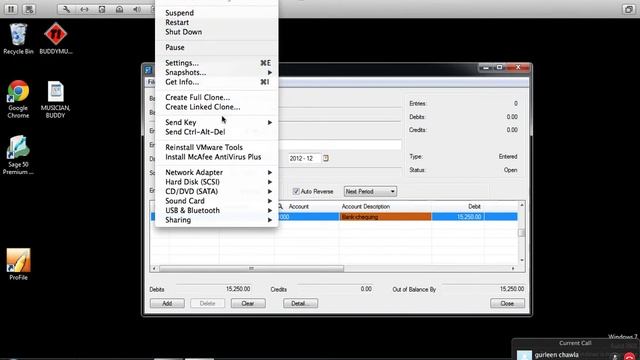Open the MUSICIAN, BUDDY file icon
The height and width of the screenshot is (360, 640).
(56, 99)
